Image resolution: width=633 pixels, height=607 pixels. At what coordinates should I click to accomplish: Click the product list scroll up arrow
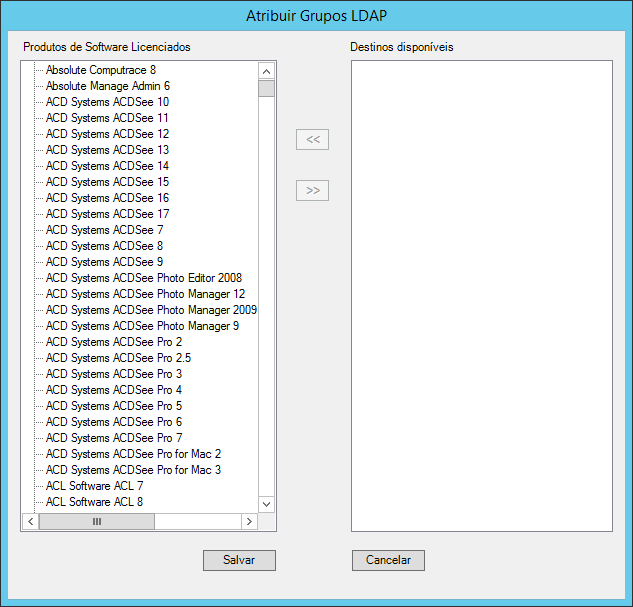[x=266, y=71]
